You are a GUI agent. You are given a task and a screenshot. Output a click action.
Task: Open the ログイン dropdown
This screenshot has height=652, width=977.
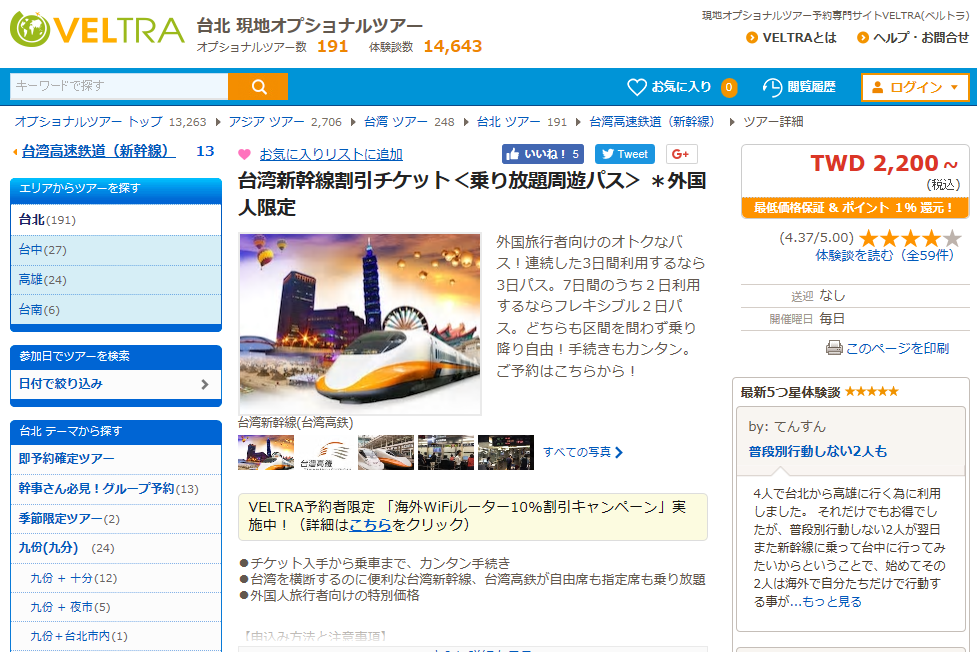(915, 87)
